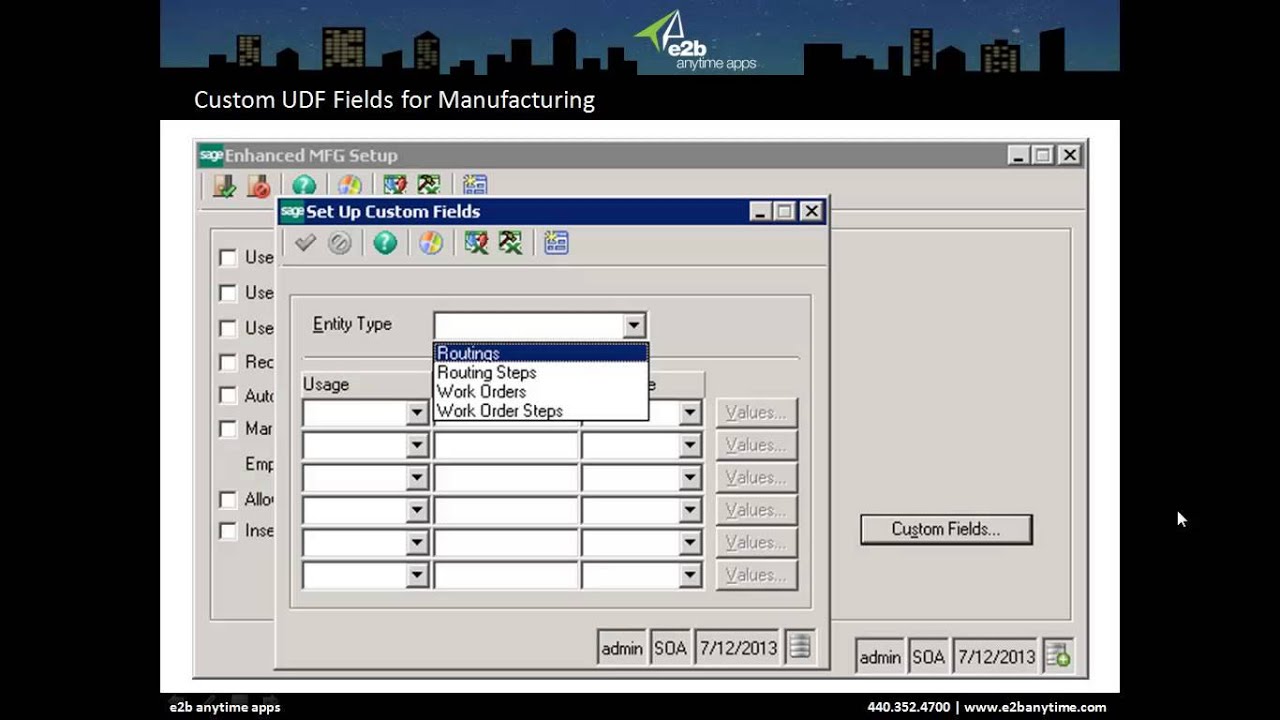
Task: Click the Values... button in the second row
Action: pyautogui.click(x=756, y=445)
